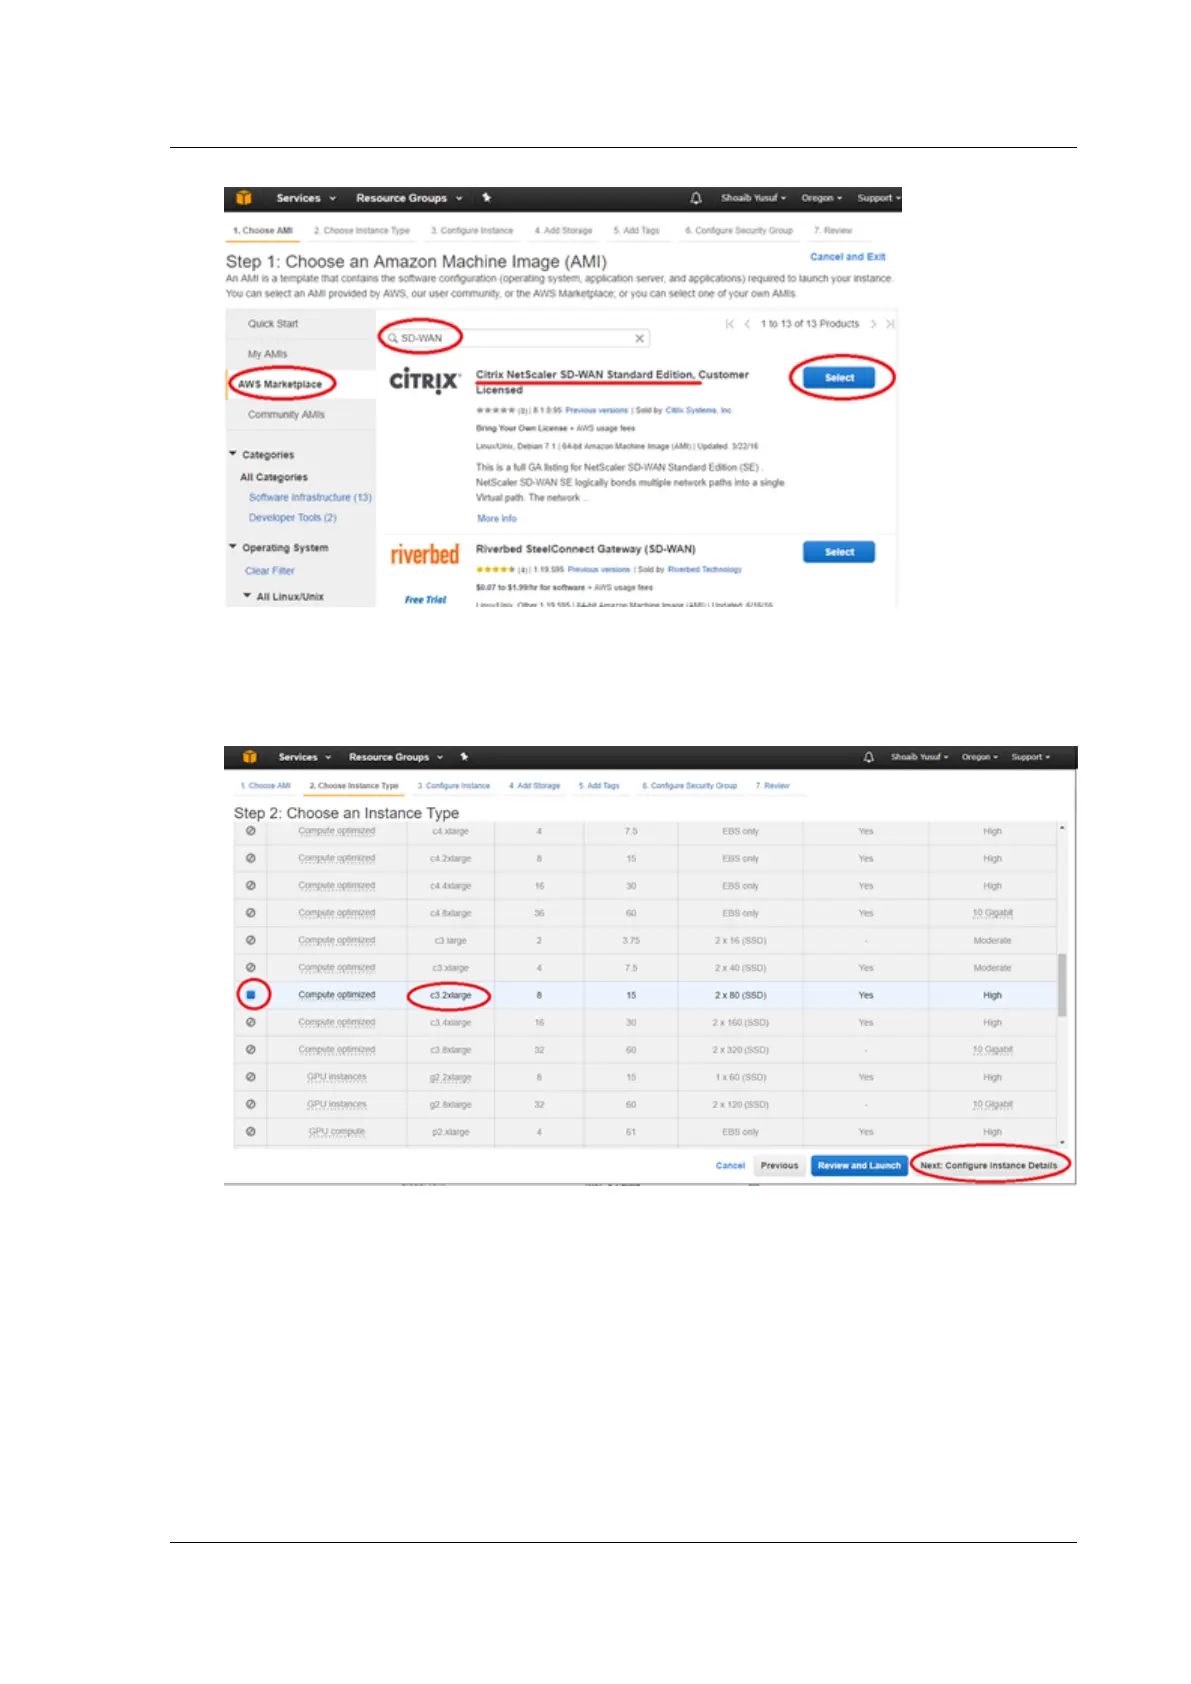Switch to 2. Choose Instance Type tab in Step 1
The height and width of the screenshot is (1684, 1191).
pos(362,231)
